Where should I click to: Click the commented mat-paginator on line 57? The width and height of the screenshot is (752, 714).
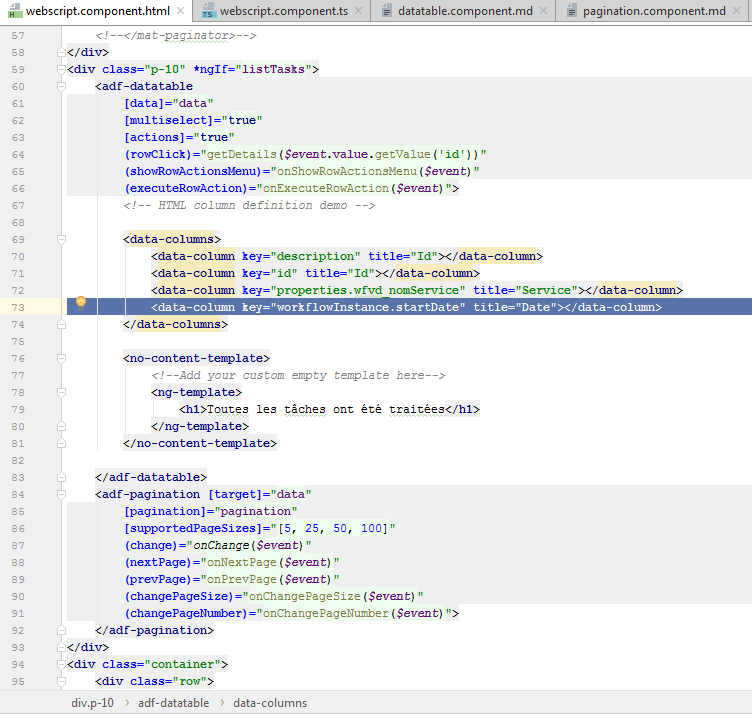pyautogui.click(x=176, y=35)
